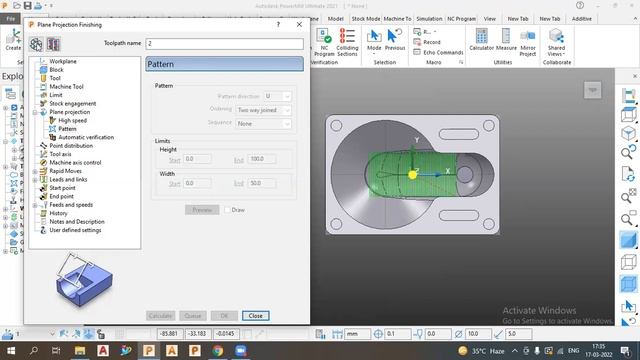Switch to the Stock Model tab
The height and width of the screenshot is (360, 640).
pos(366,19)
